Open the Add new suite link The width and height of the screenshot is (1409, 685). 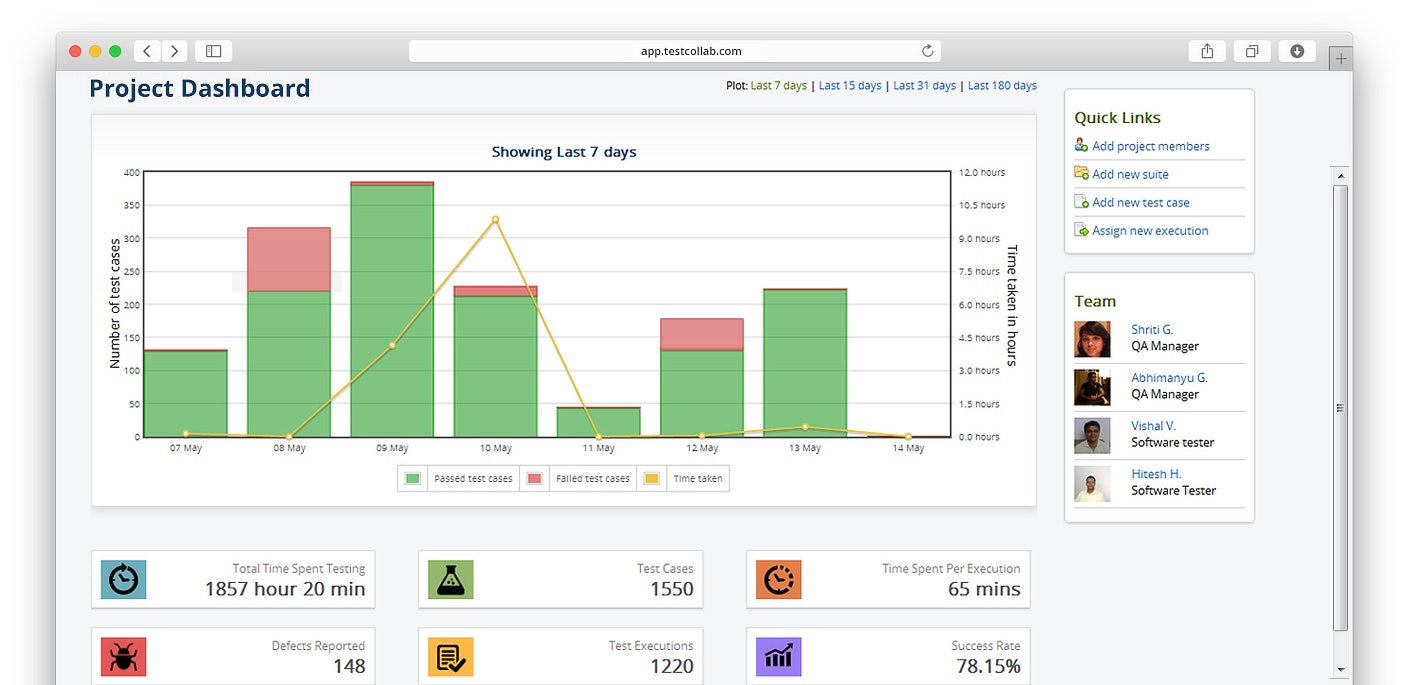(1130, 174)
